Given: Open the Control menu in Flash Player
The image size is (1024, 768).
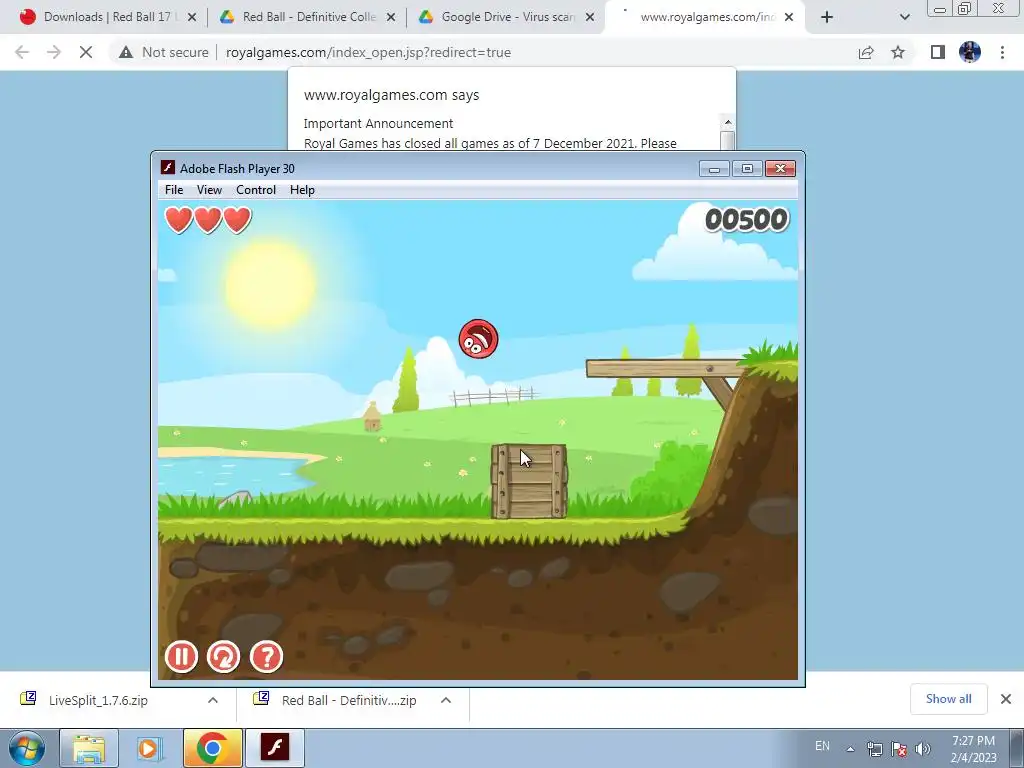Looking at the screenshot, I should pyautogui.click(x=256, y=189).
